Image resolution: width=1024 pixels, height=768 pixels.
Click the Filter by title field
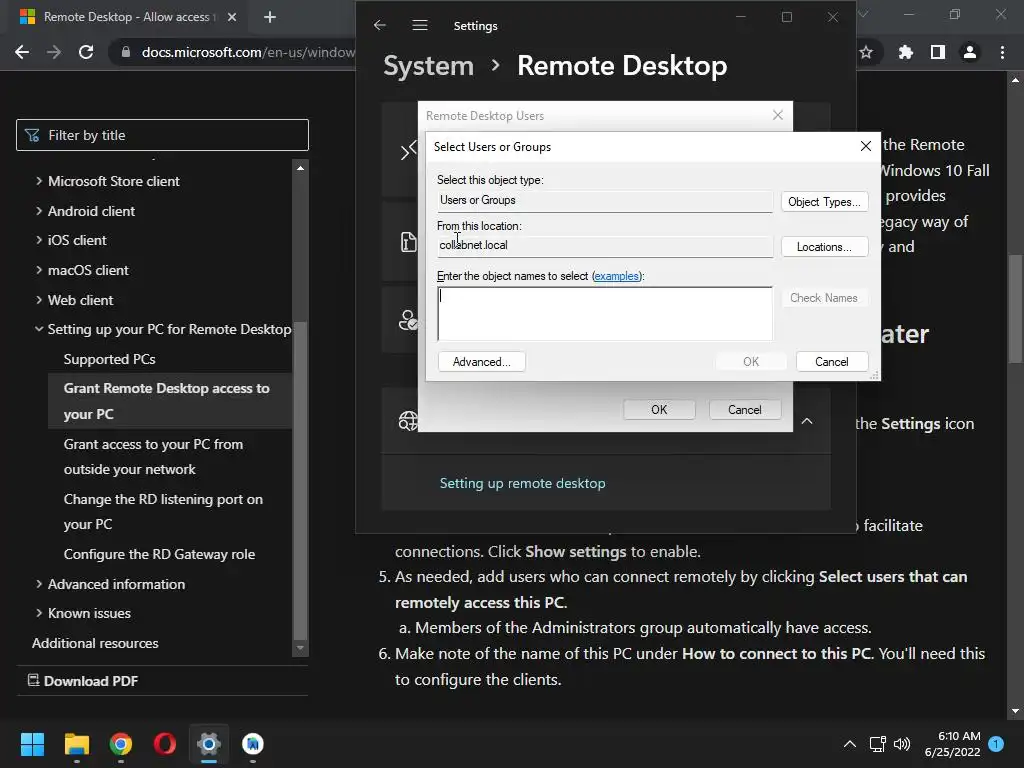click(x=162, y=135)
